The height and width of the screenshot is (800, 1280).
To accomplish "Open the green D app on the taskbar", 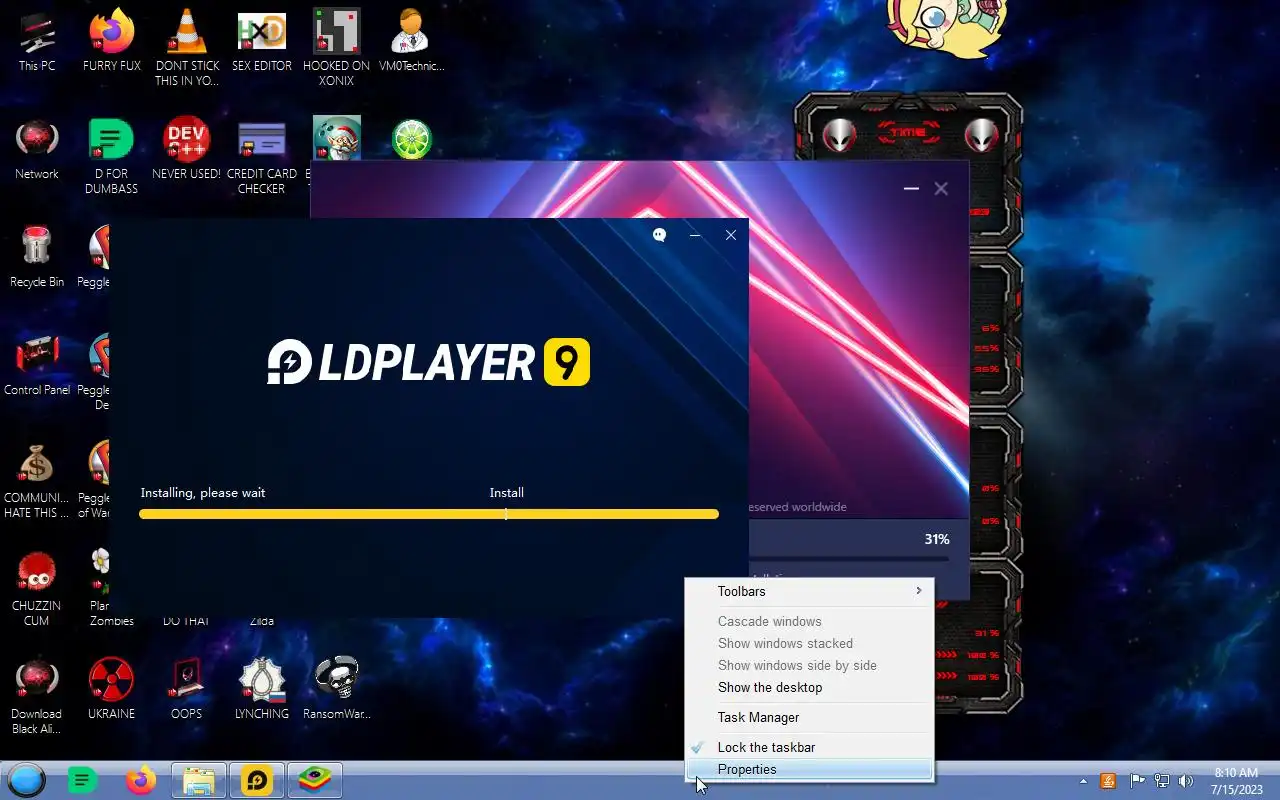I will [83, 780].
